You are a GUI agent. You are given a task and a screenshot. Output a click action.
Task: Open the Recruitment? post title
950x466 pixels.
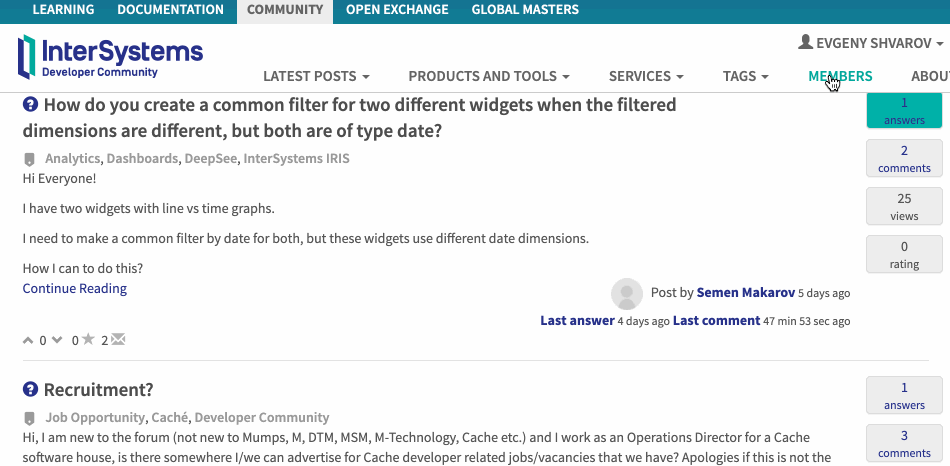(x=99, y=390)
